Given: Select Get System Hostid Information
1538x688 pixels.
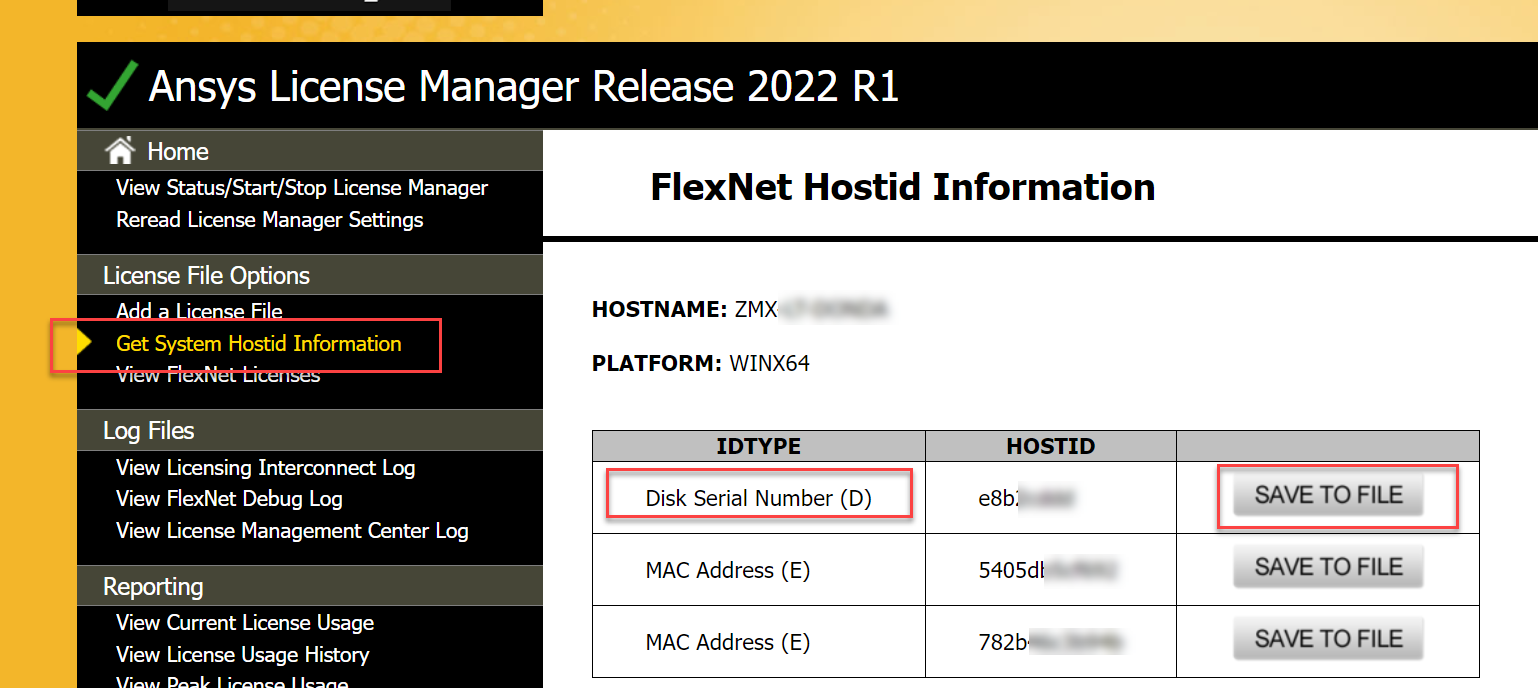Looking at the screenshot, I should pos(259,344).
